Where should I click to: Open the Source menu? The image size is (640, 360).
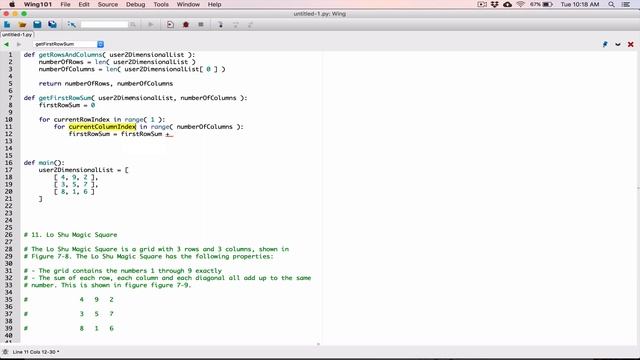(108, 4)
